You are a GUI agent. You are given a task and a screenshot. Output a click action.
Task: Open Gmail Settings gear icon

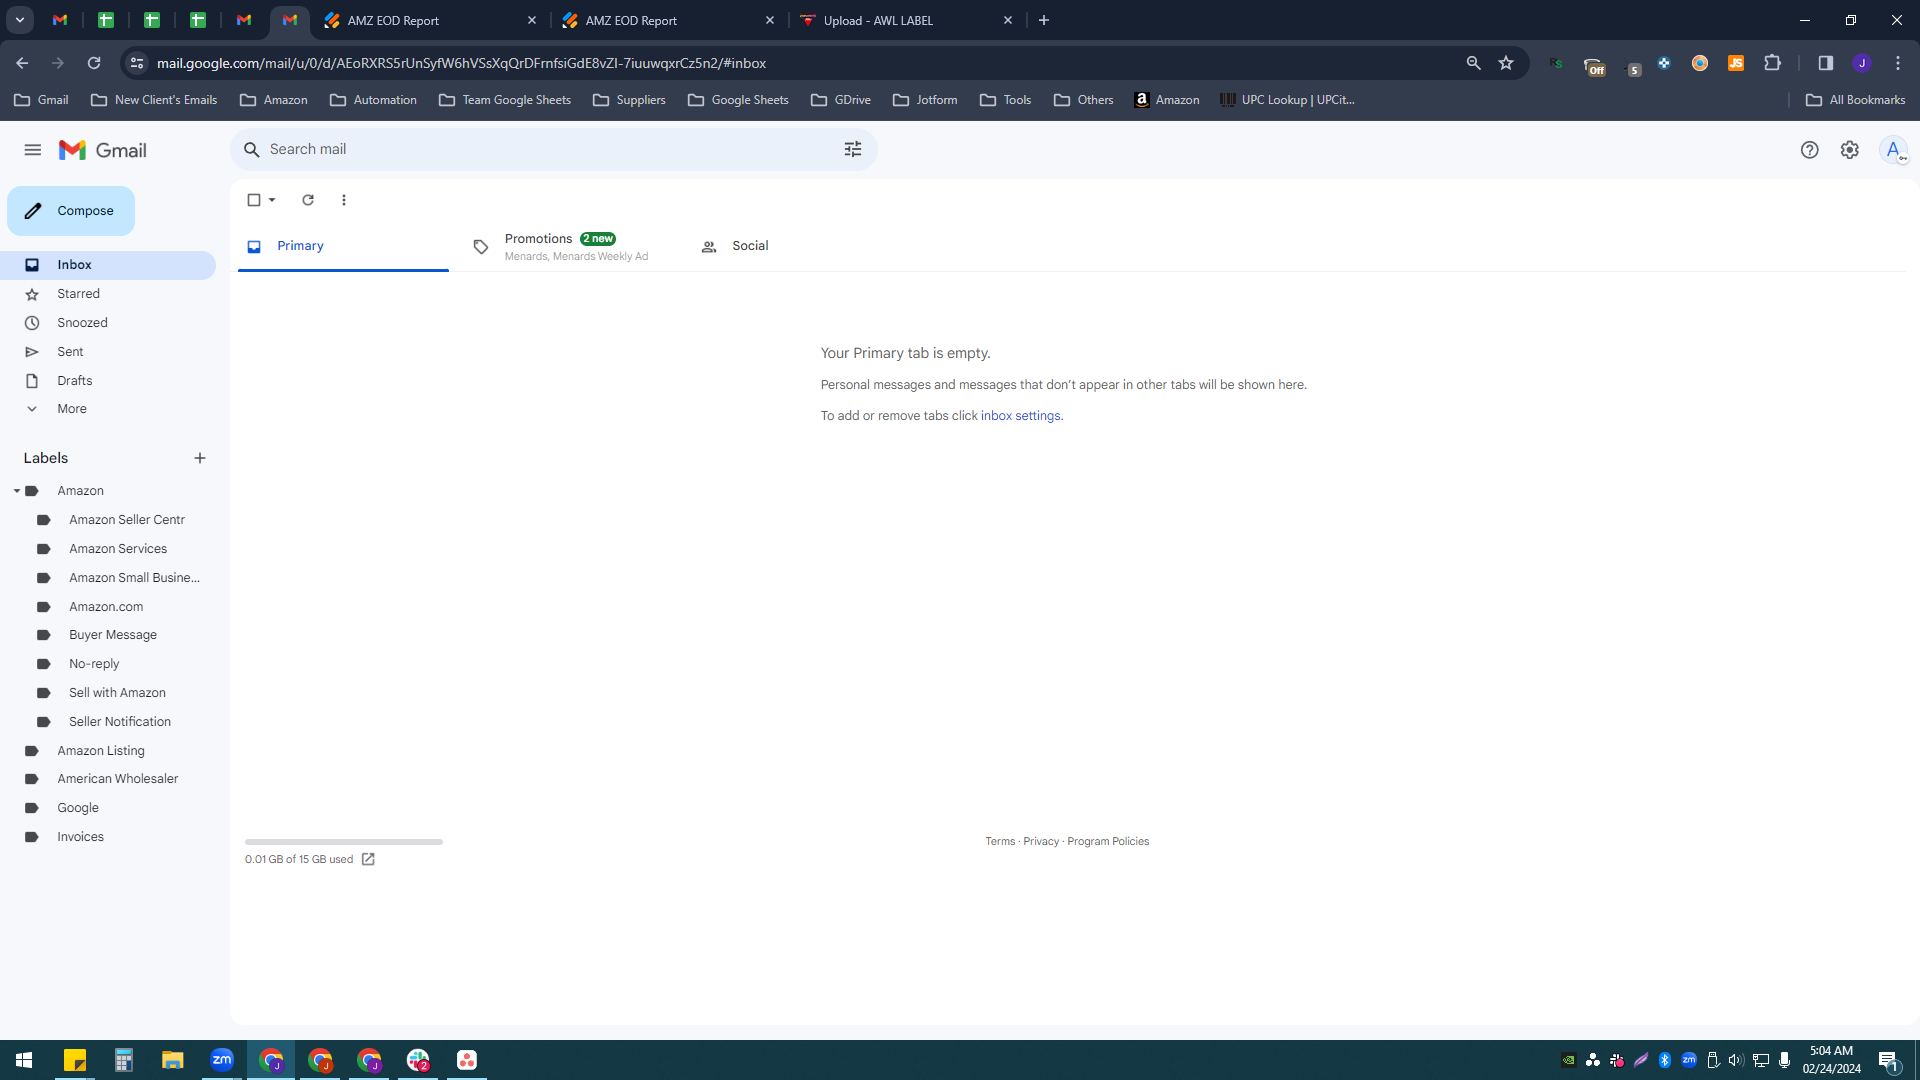point(1850,150)
